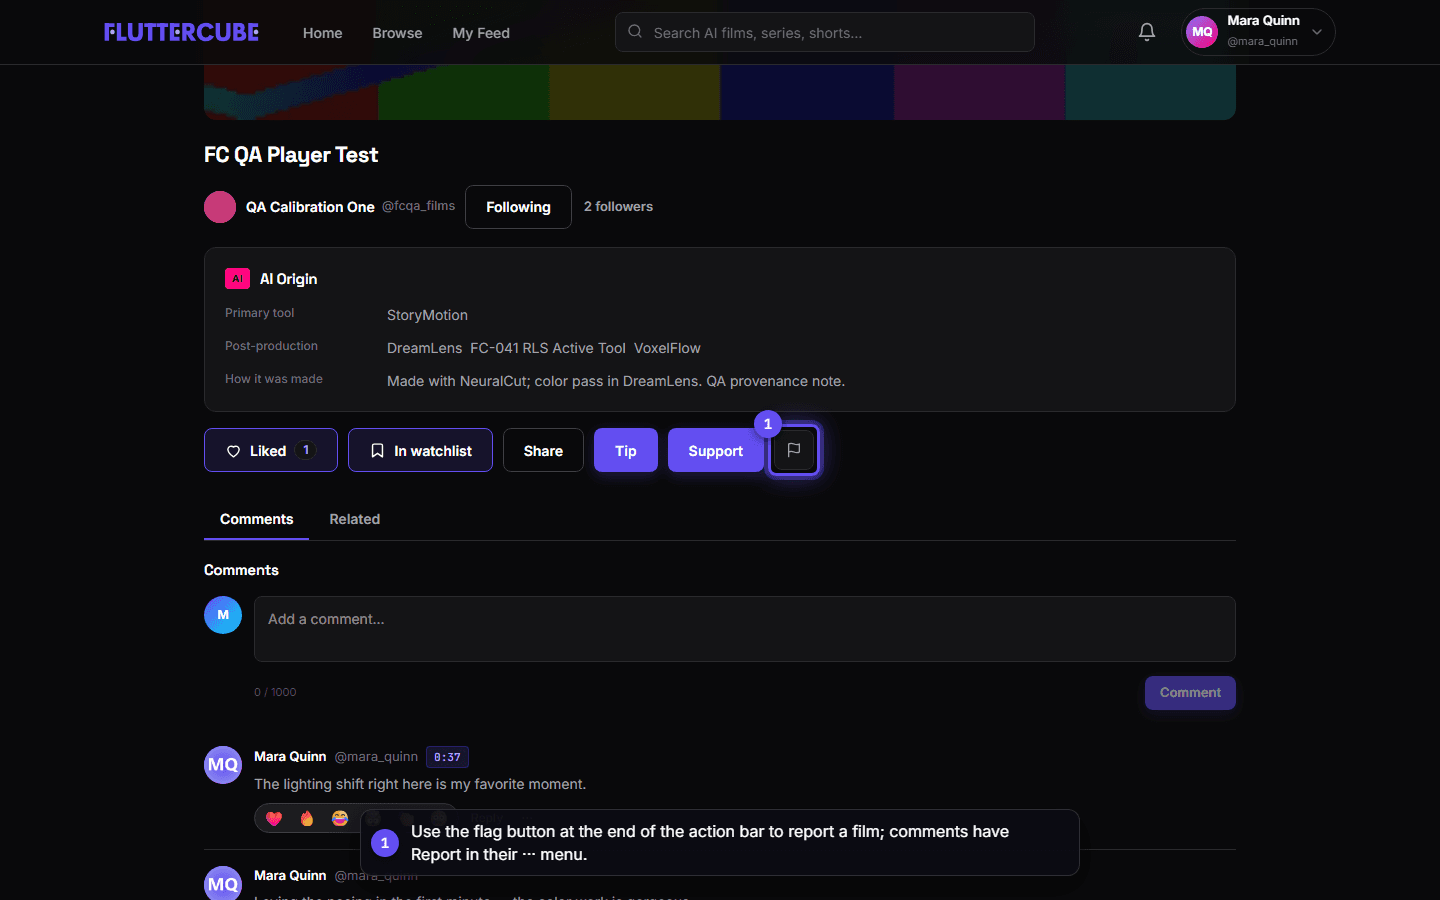Focus the search films input
The image size is (1440, 900).
[825, 32]
